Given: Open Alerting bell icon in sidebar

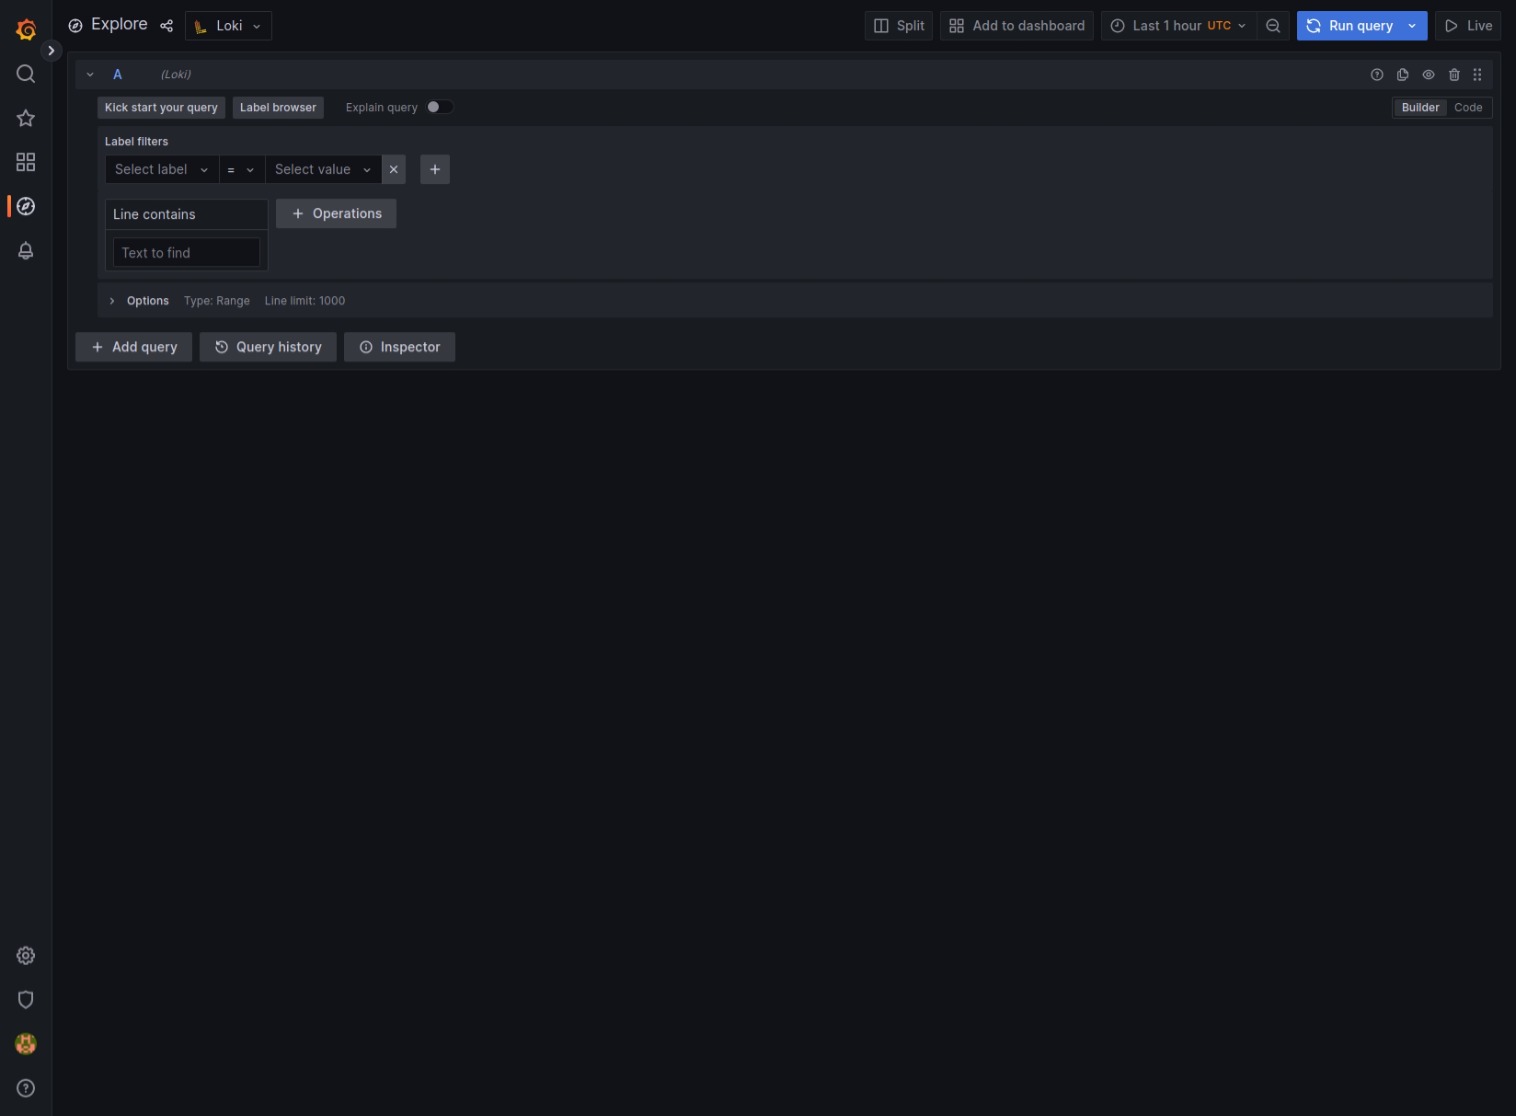Looking at the screenshot, I should point(26,250).
